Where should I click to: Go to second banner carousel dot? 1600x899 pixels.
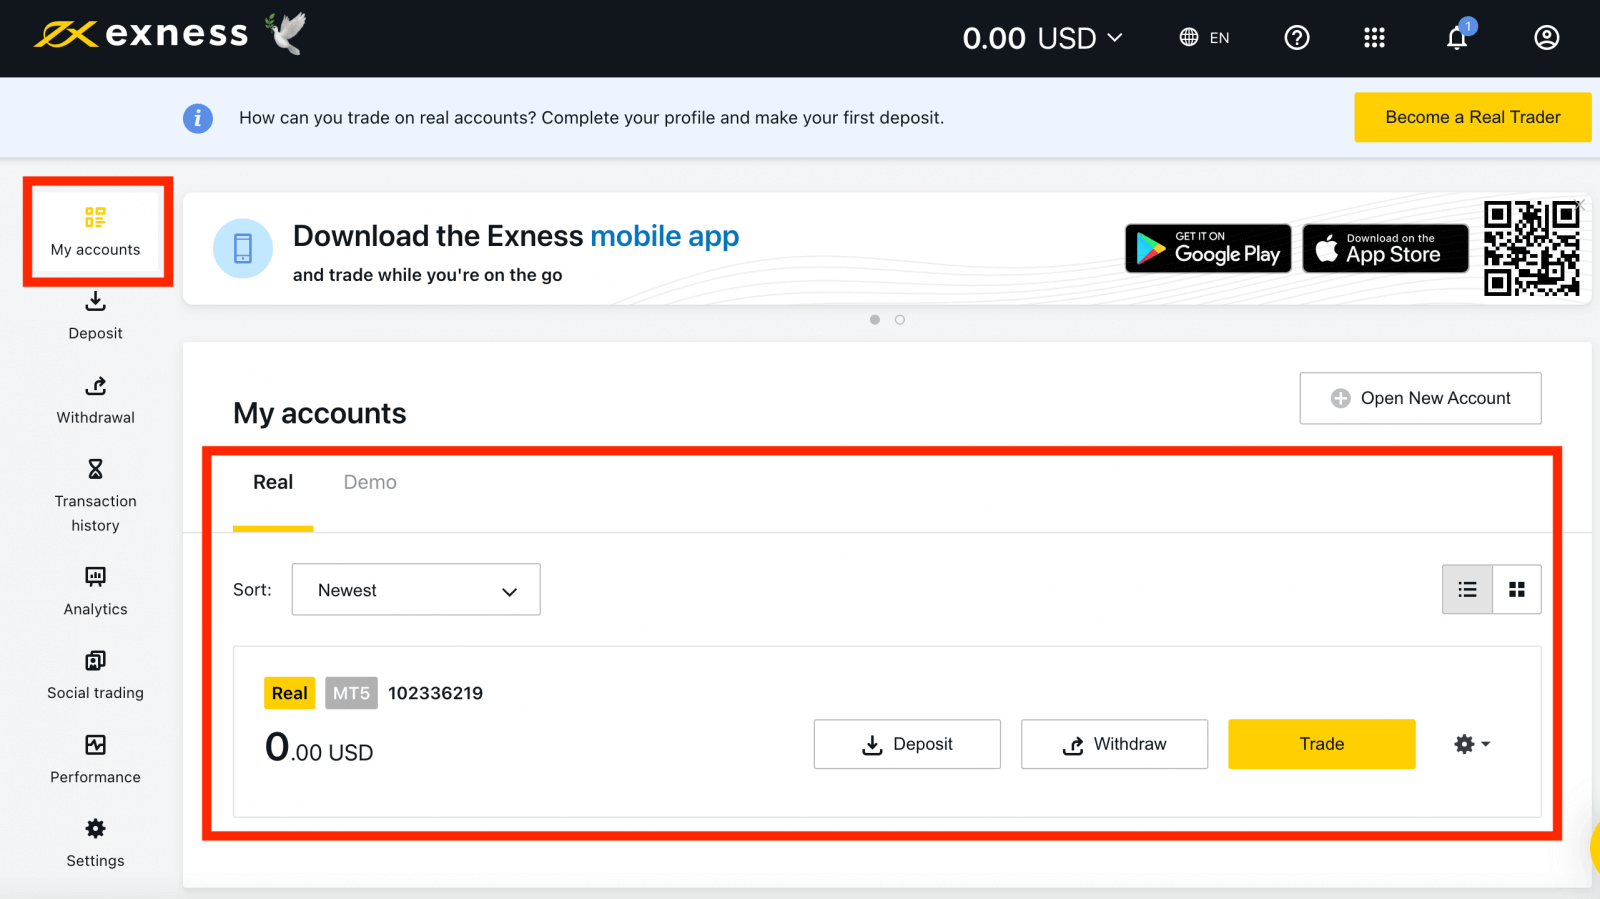pyautogui.click(x=900, y=320)
